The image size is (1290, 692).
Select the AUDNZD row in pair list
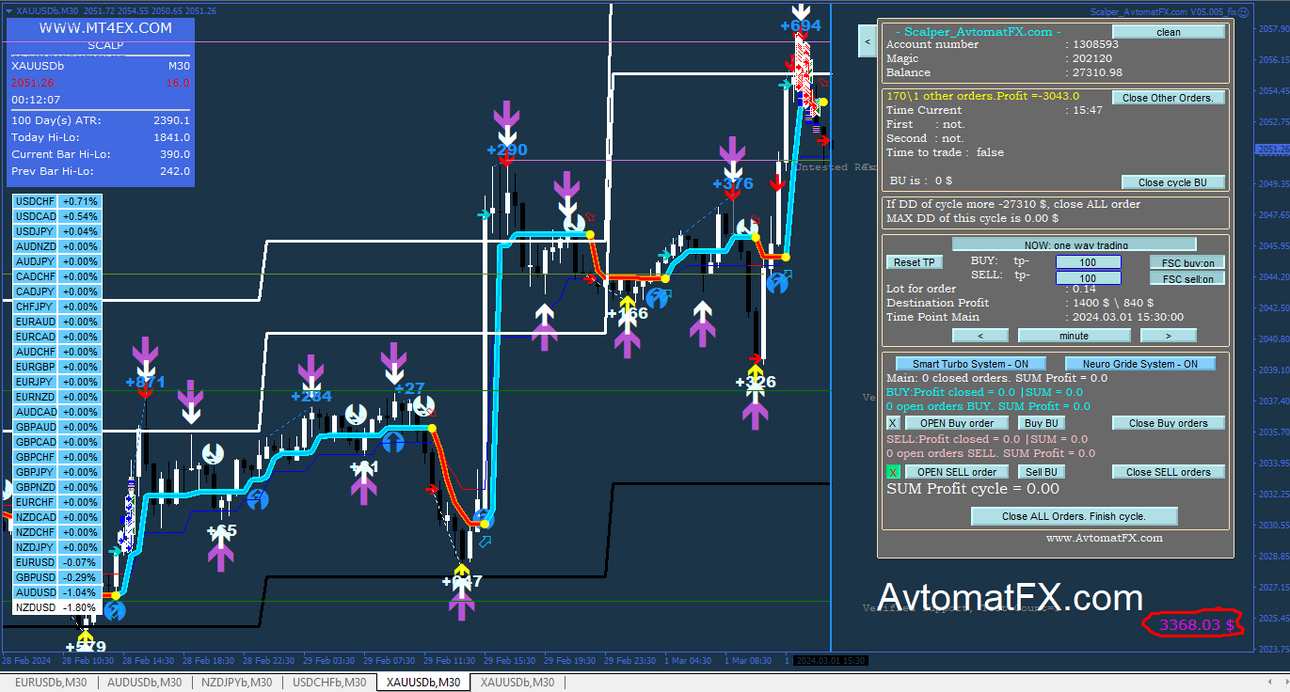click(57, 246)
